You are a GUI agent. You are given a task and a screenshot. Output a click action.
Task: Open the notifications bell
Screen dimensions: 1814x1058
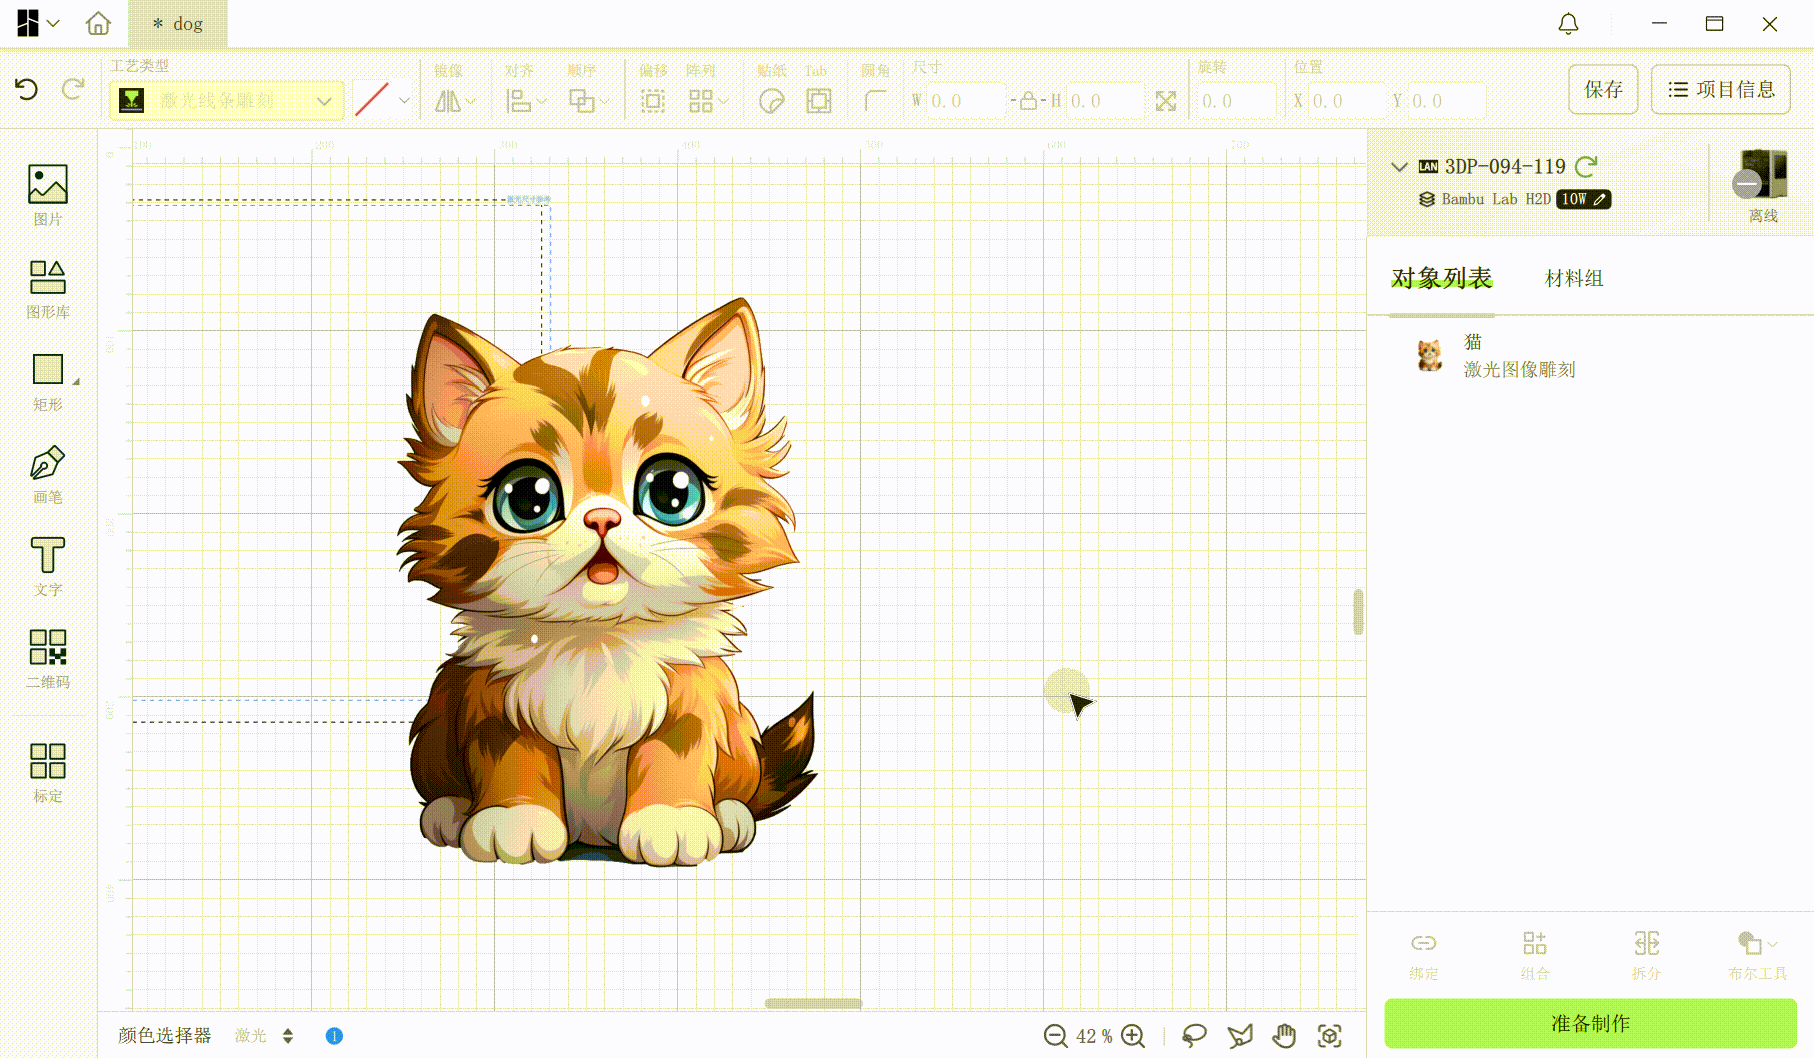(x=1568, y=24)
